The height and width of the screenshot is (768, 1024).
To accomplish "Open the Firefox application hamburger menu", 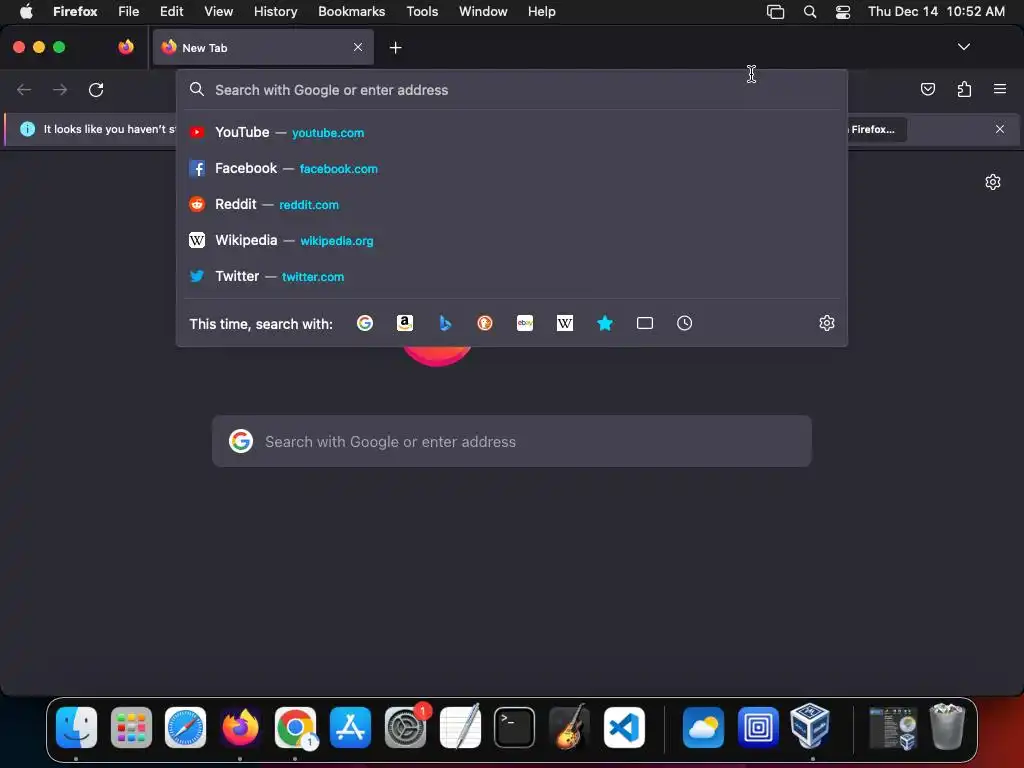I will click(1000, 89).
